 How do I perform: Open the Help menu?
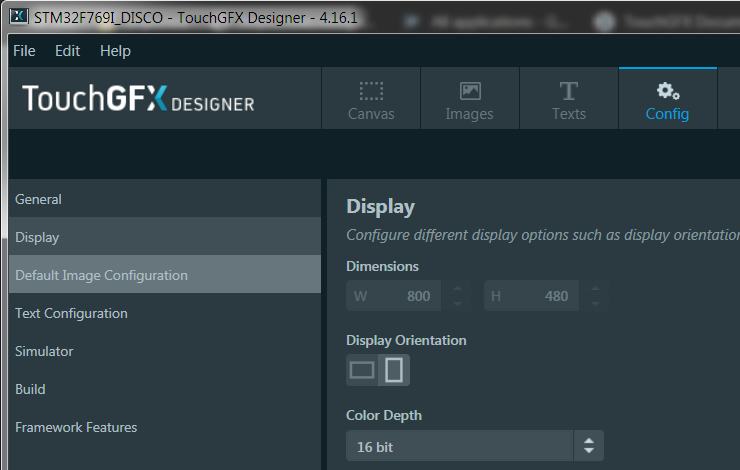point(115,50)
